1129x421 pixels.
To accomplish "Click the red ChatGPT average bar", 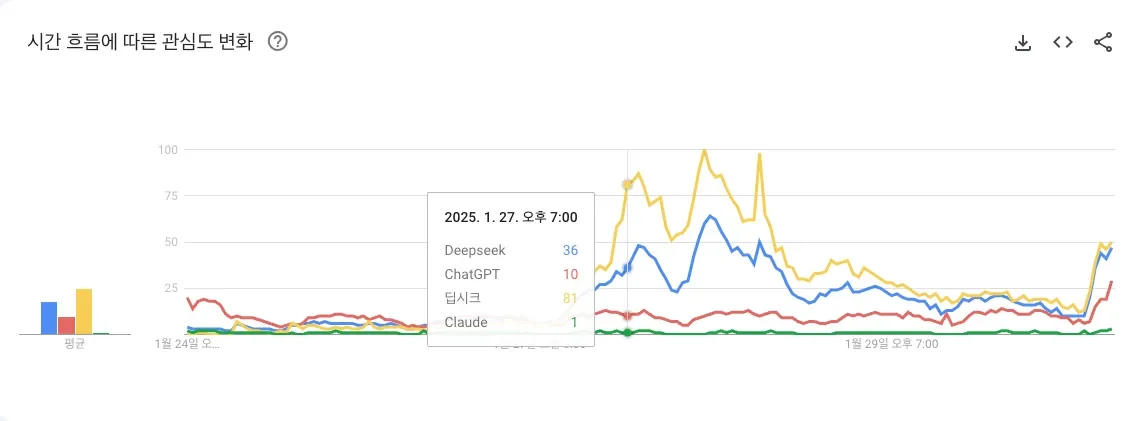I will [66, 325].
